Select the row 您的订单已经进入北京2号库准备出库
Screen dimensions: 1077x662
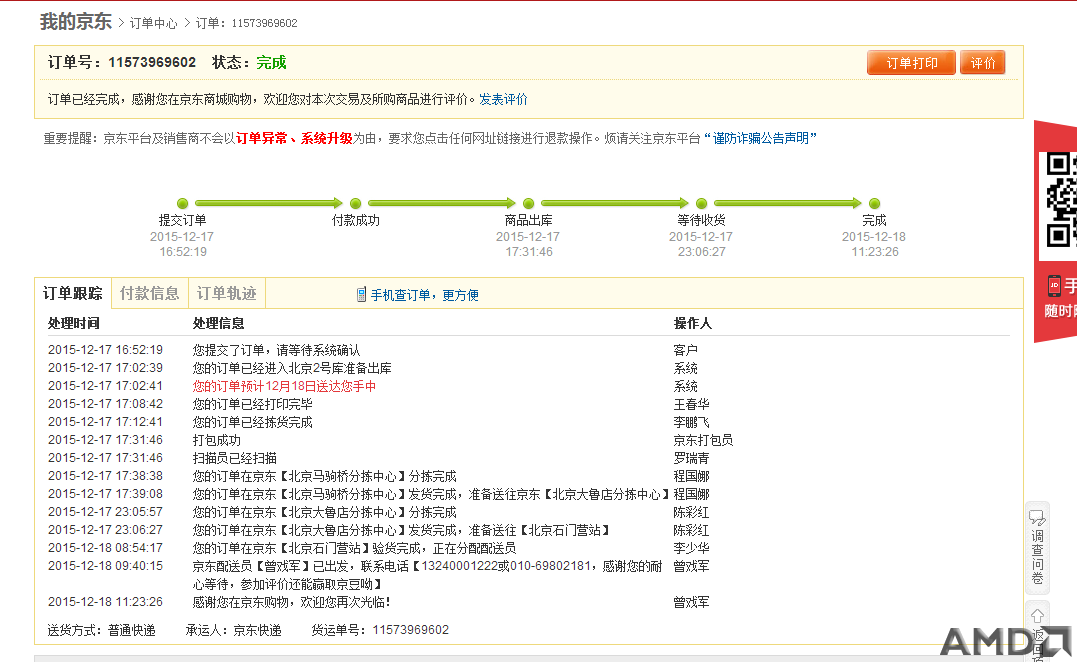292,368
